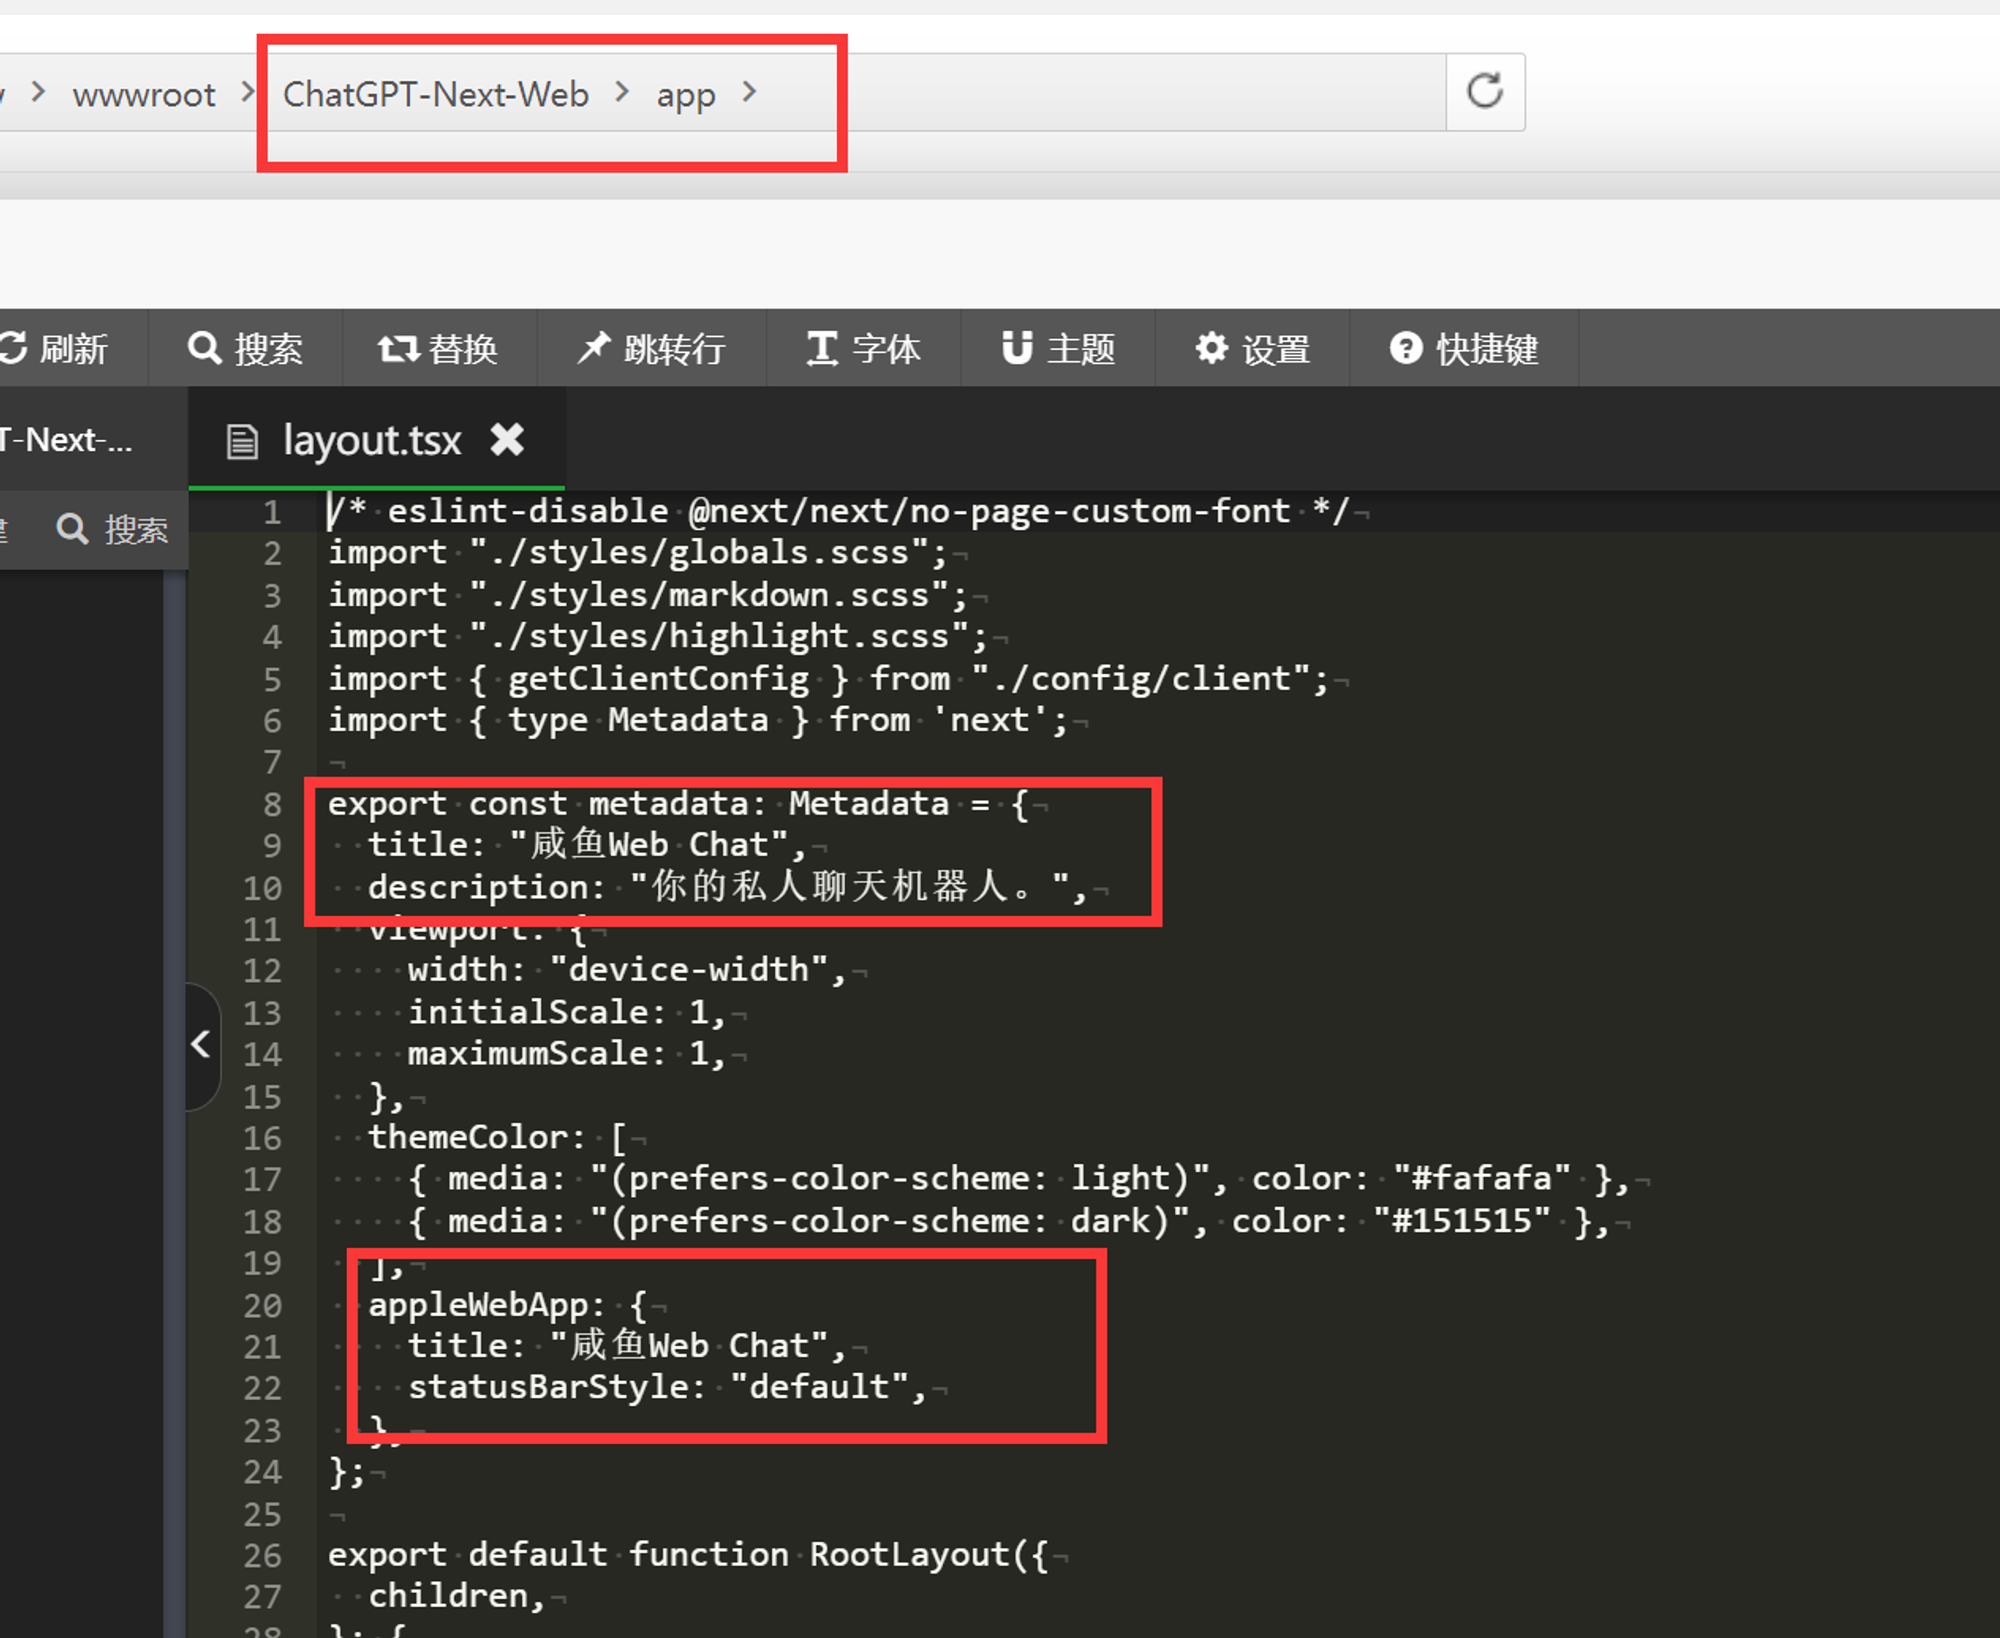Click the sidebar 搜索 search button
The width and height of the screenshot is (2000, 1638).
click(x=112, y=529)
